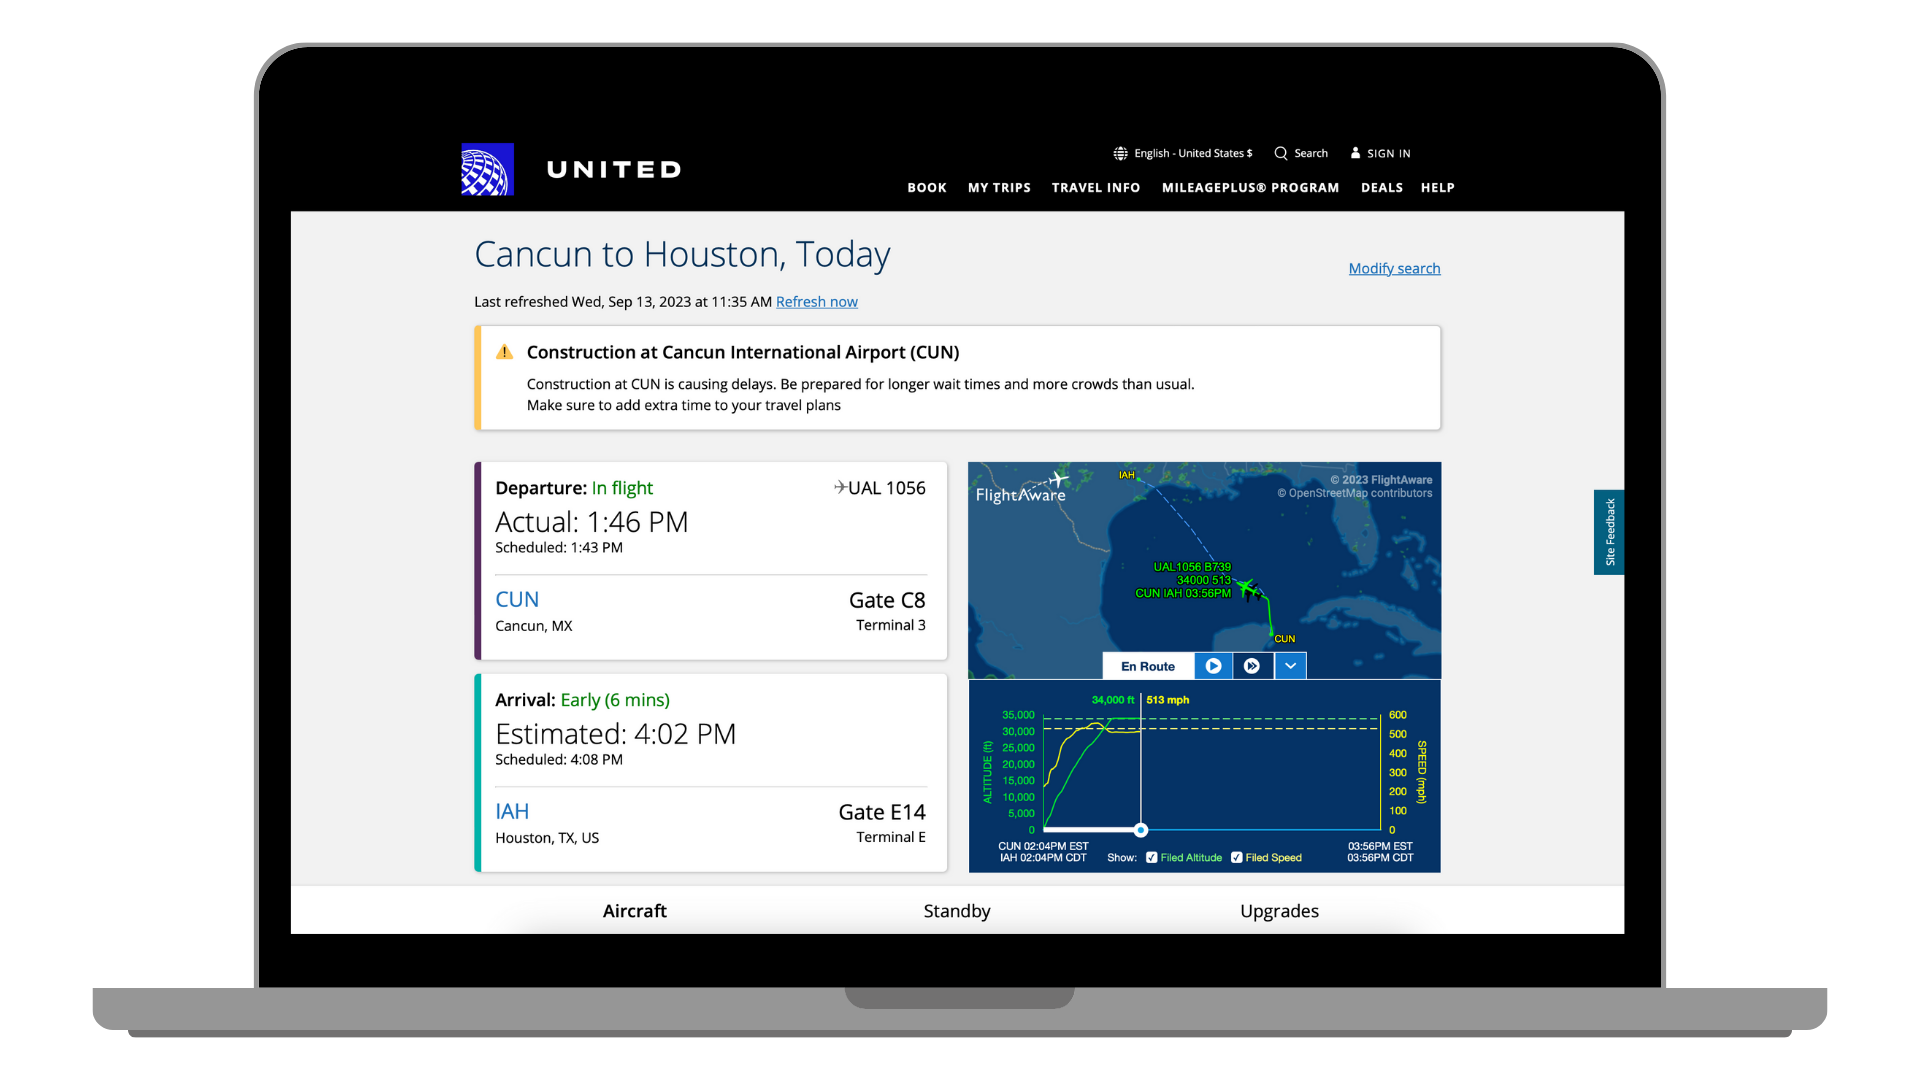Click the construction warning alert icon
Screen dimensions: 1920x1080
[505, 352]
